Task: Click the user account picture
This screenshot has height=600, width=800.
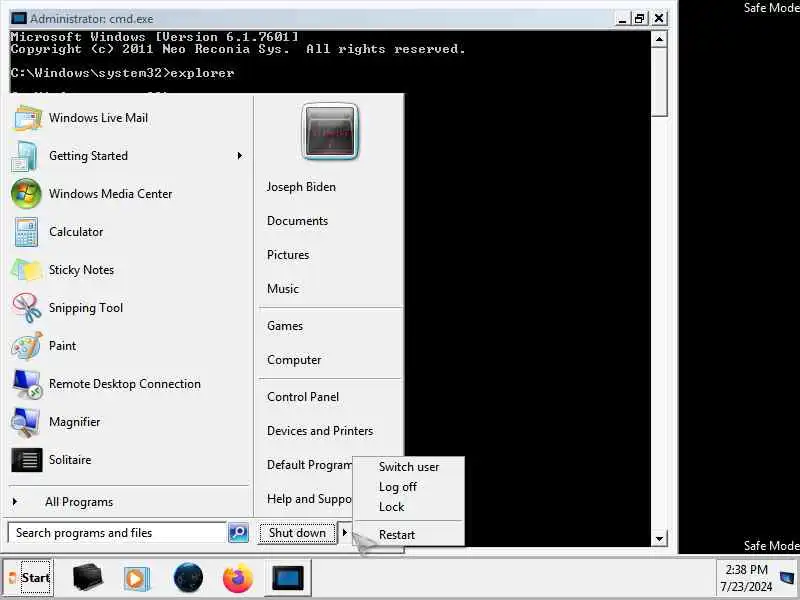Action: coord(330,131)
